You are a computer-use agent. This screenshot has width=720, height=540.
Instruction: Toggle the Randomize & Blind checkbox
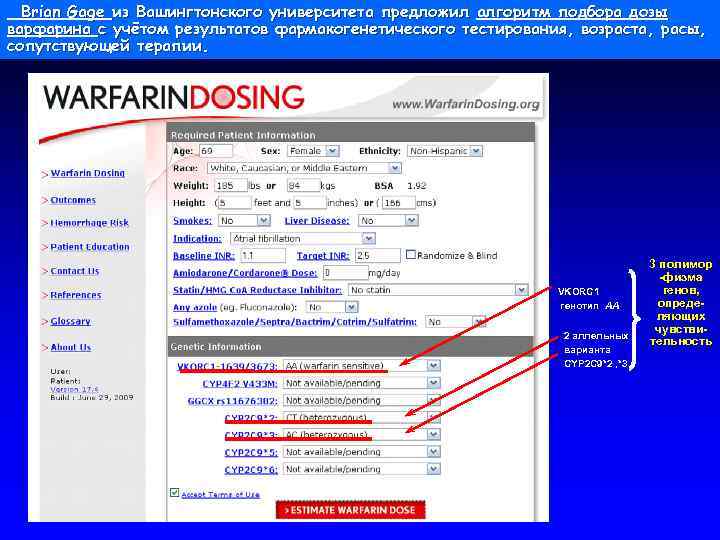coord(411,254)
